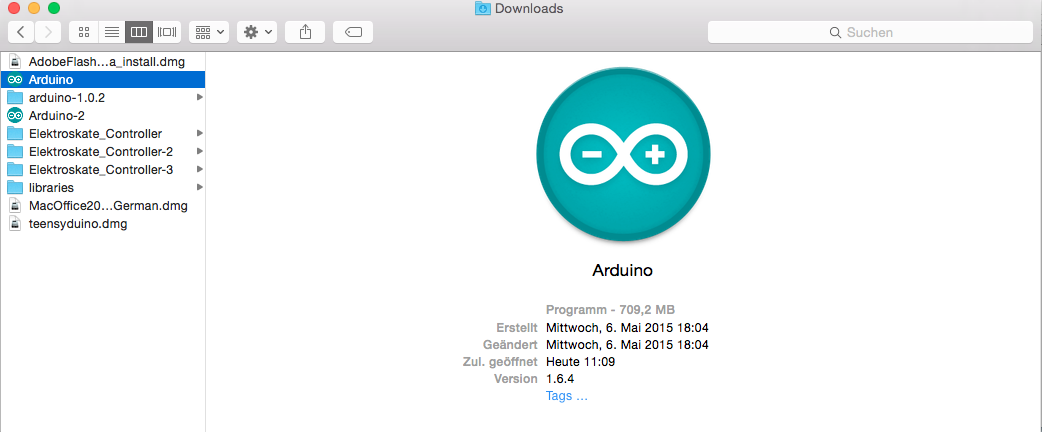Select the teensyduino.dmg file
This screenshot has width=1042, height=432.
pos(103,223)
